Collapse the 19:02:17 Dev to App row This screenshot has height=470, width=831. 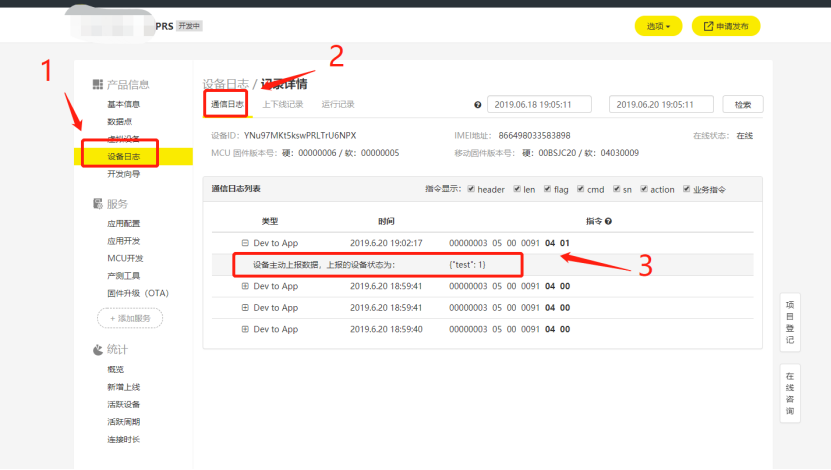pyautogui.click(x=245, y=243)
